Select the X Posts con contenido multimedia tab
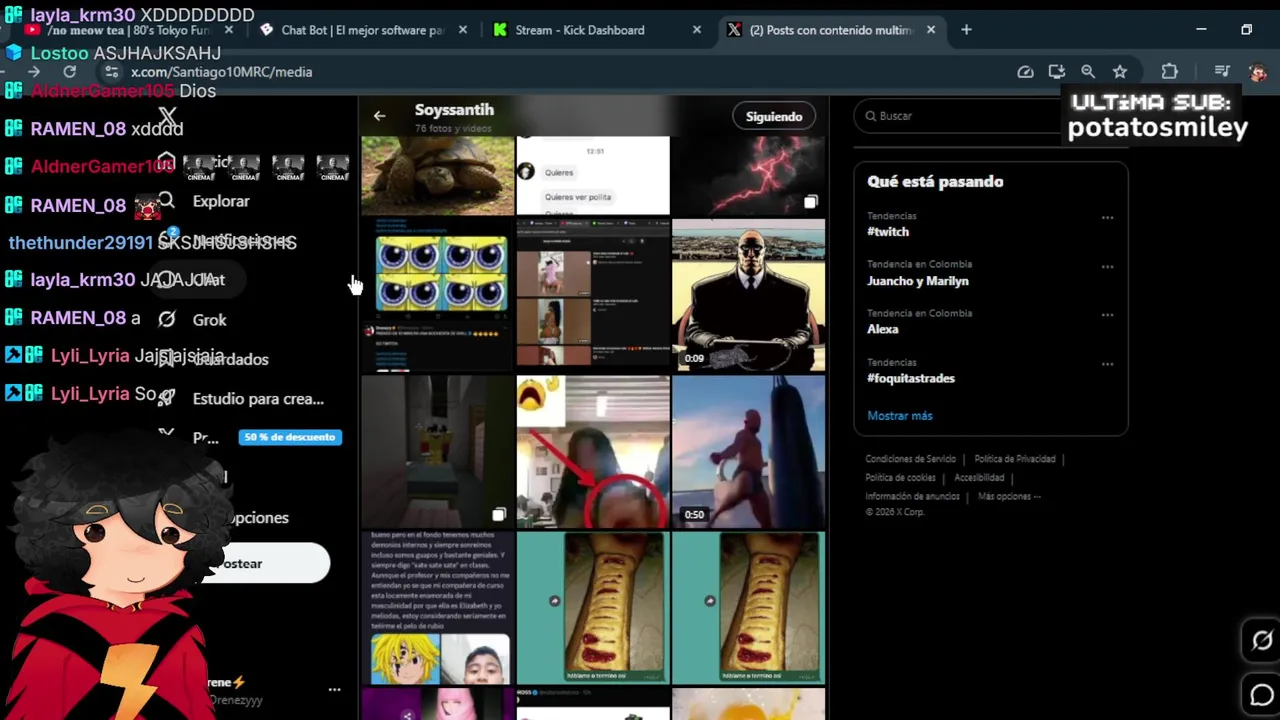1280x720 pixels. (830, 30)
